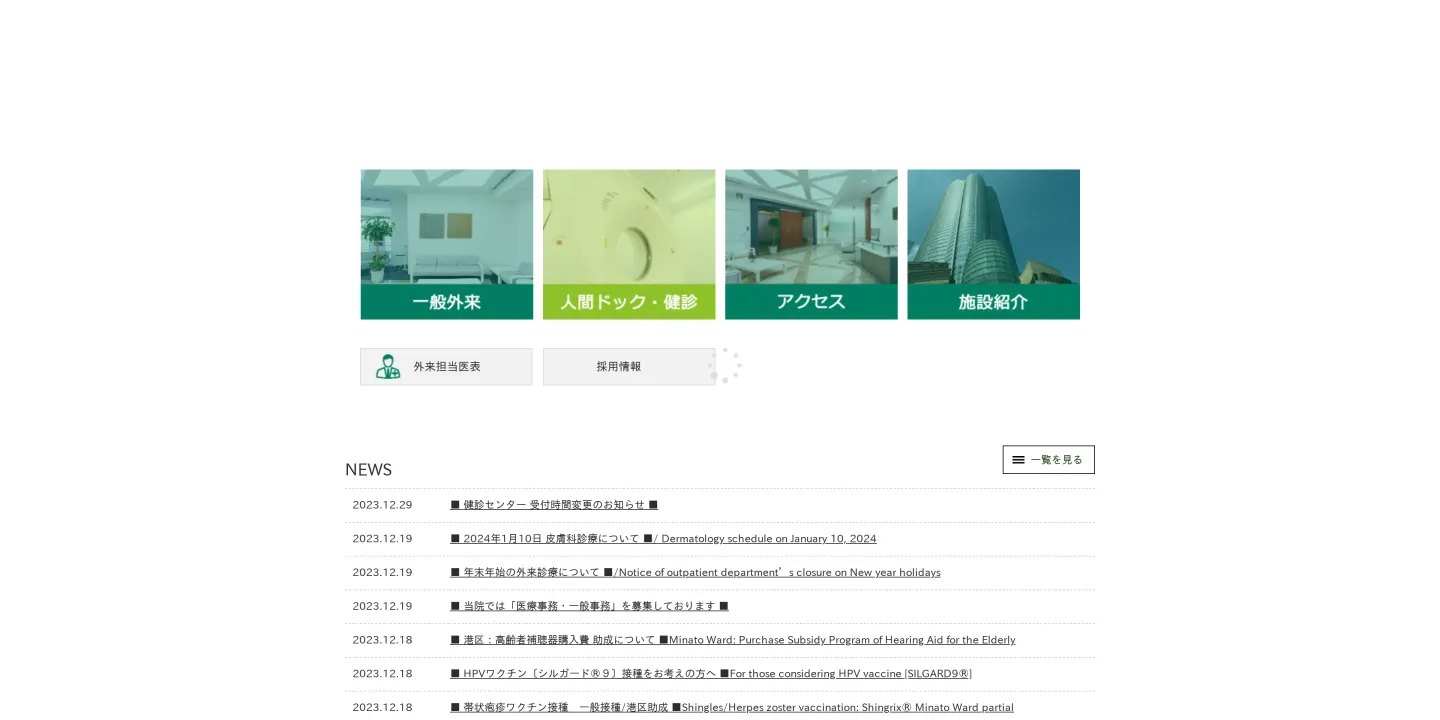Click 一覧を見る to see all news

click(x=1048, y=460)
